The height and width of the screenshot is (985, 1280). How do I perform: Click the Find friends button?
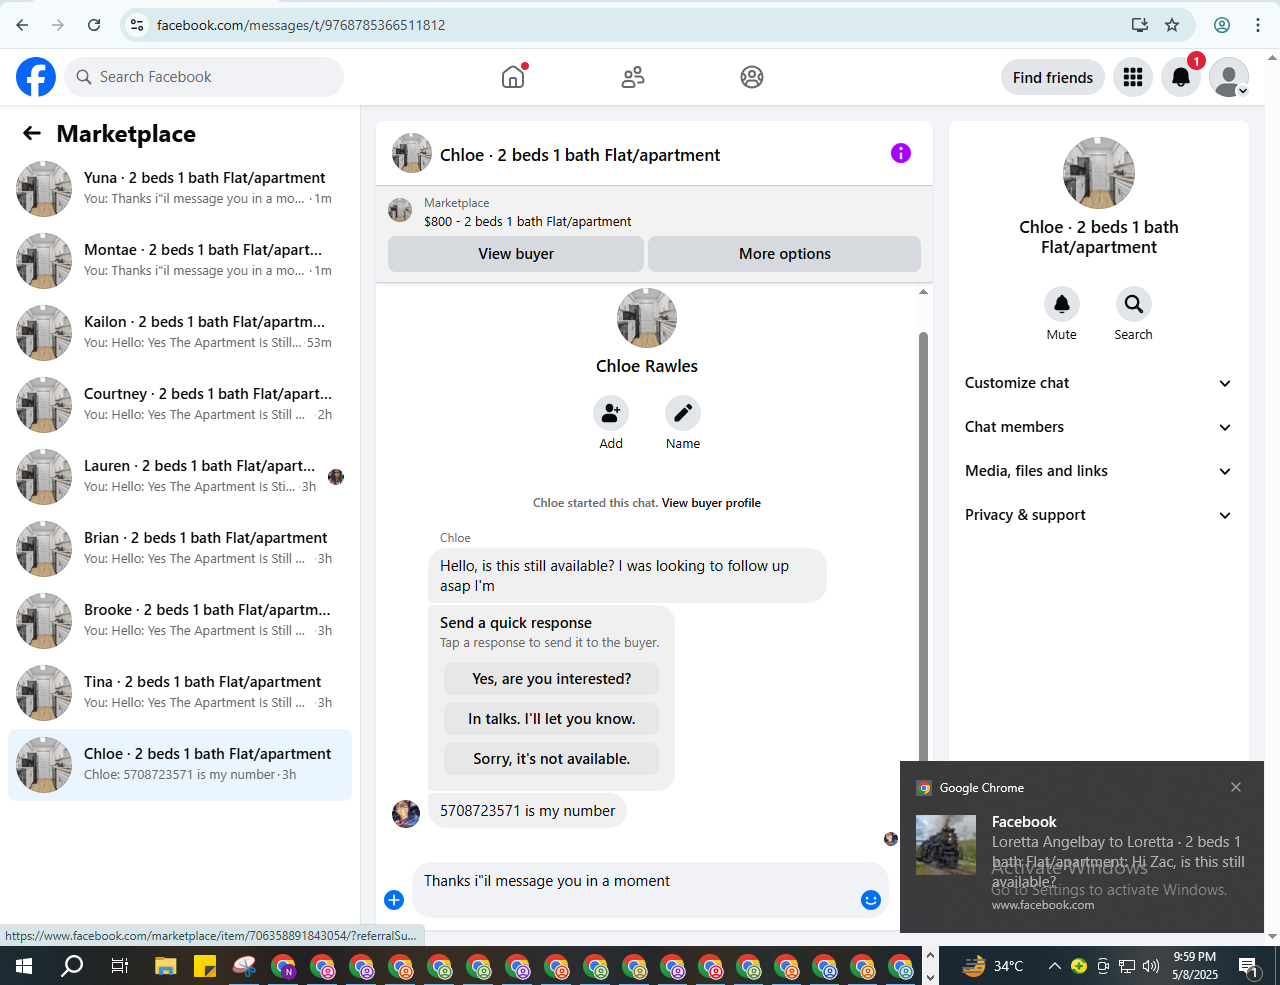pyautogui.click(x=1053, y=77)
